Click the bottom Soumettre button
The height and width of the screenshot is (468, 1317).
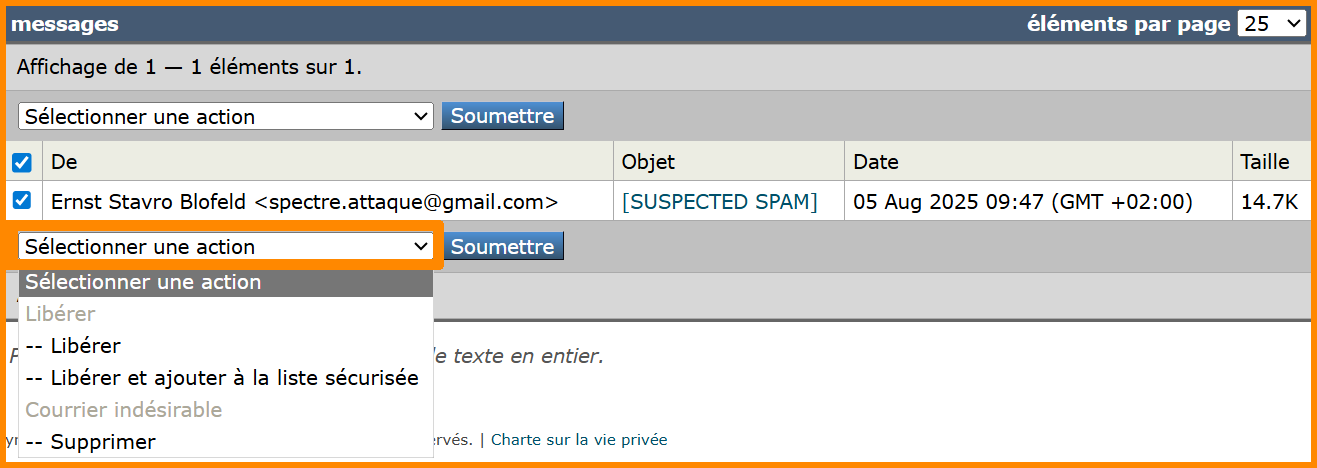coord(502,246)
